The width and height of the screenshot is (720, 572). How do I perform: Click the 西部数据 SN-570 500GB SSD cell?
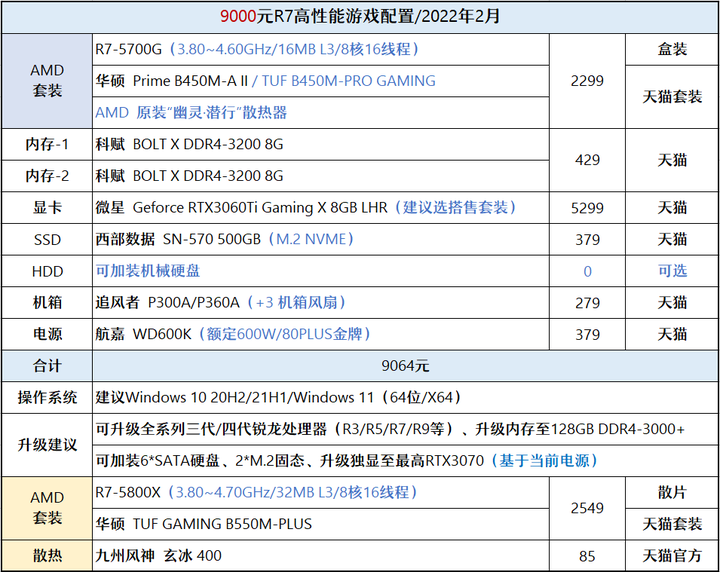321,240
